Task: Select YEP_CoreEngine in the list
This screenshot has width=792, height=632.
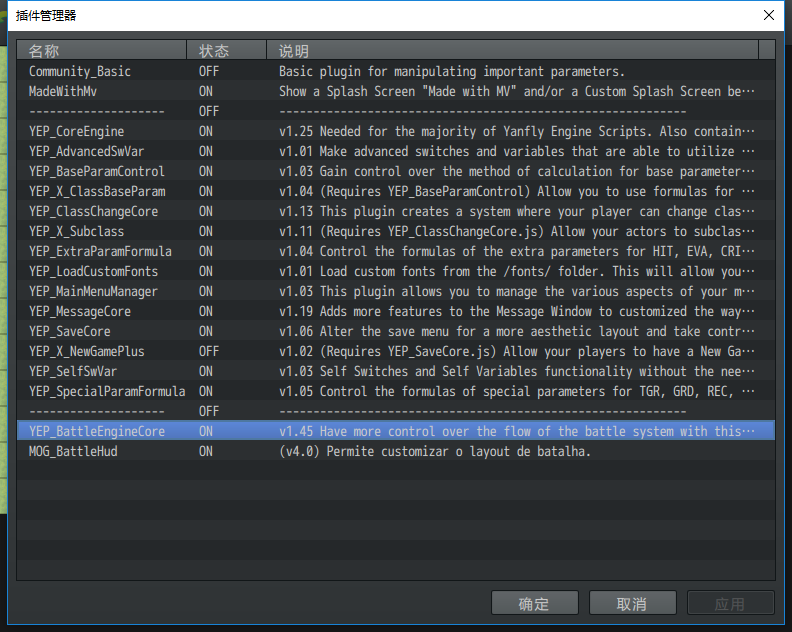Action: point(395,131)
